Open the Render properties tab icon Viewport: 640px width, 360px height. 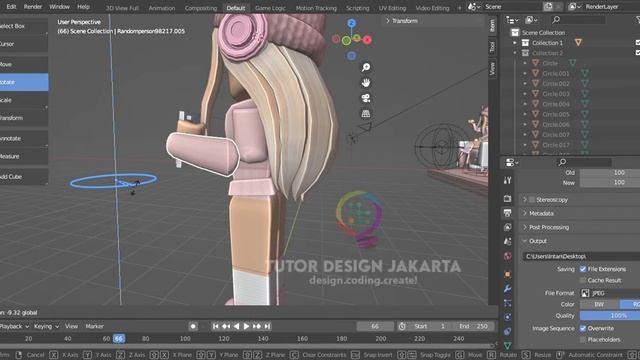(x=508, y=198)
